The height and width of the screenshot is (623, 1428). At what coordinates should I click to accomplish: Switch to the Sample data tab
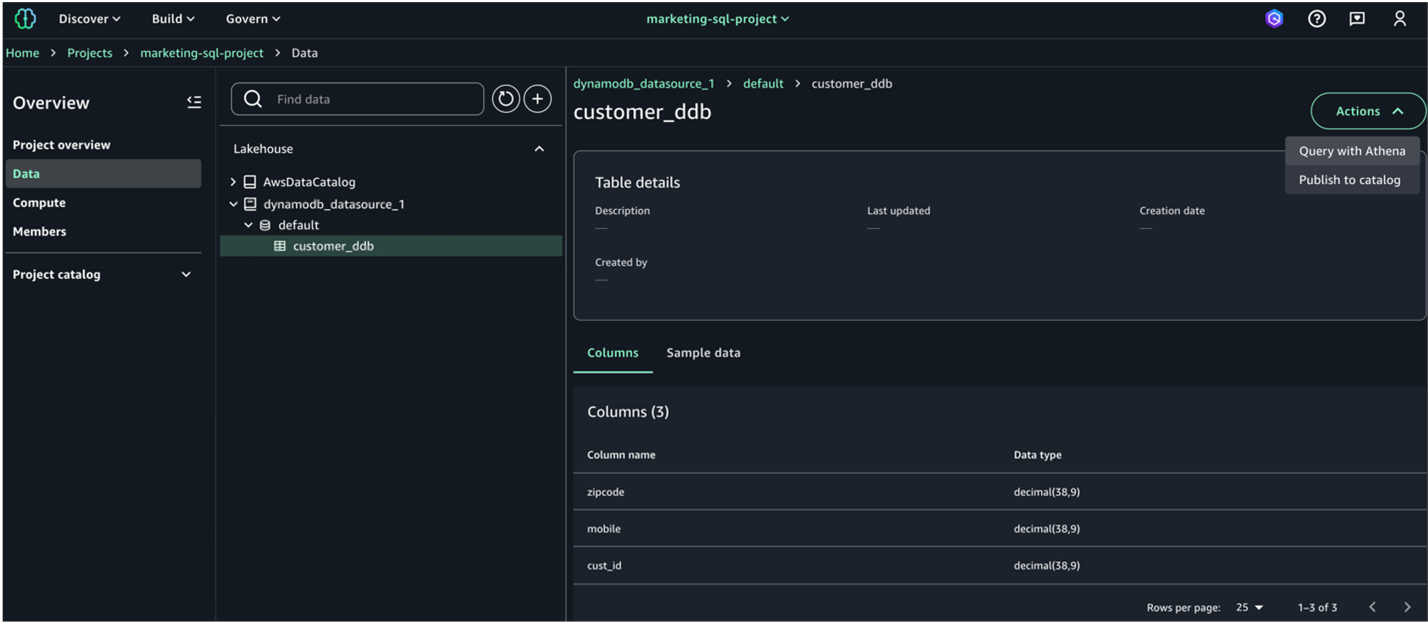tap(703, 353)
